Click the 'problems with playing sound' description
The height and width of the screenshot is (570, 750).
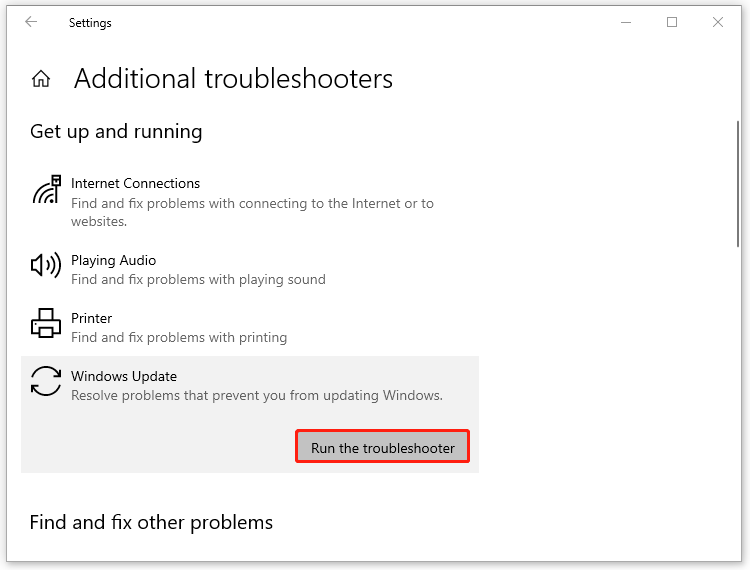click(198, 280)
